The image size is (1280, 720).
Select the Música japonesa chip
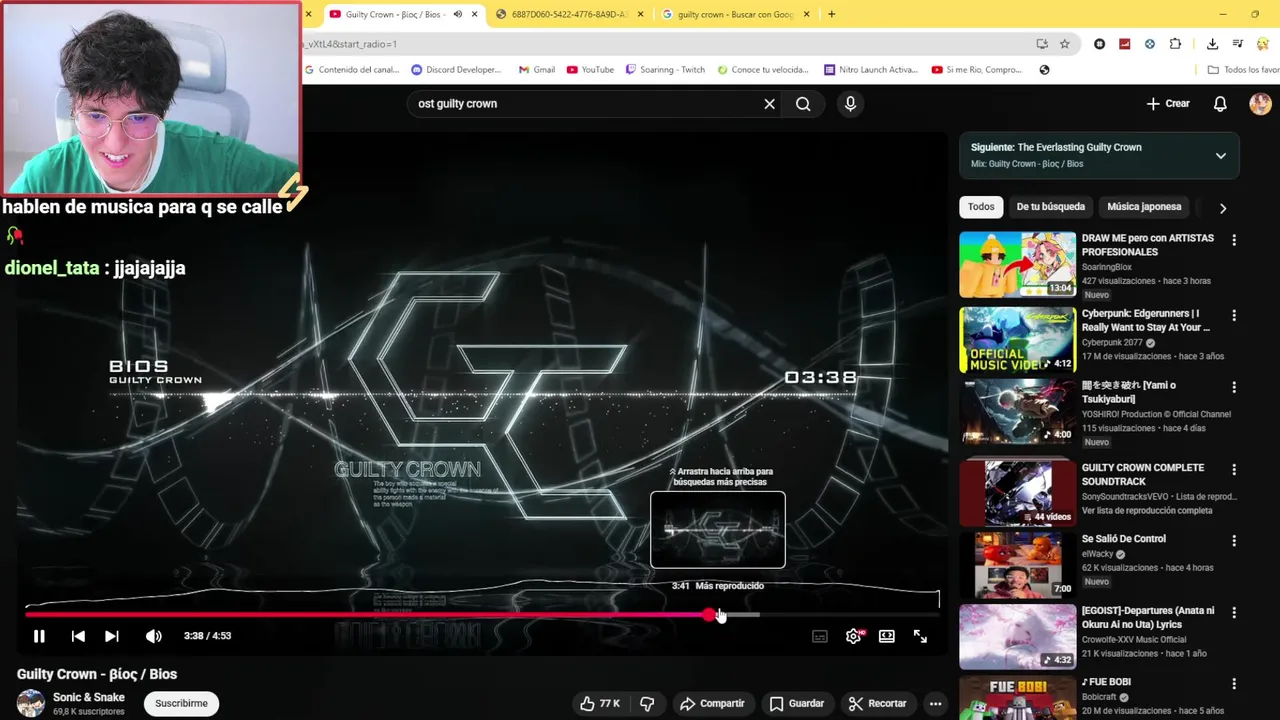click(1144, 207)
